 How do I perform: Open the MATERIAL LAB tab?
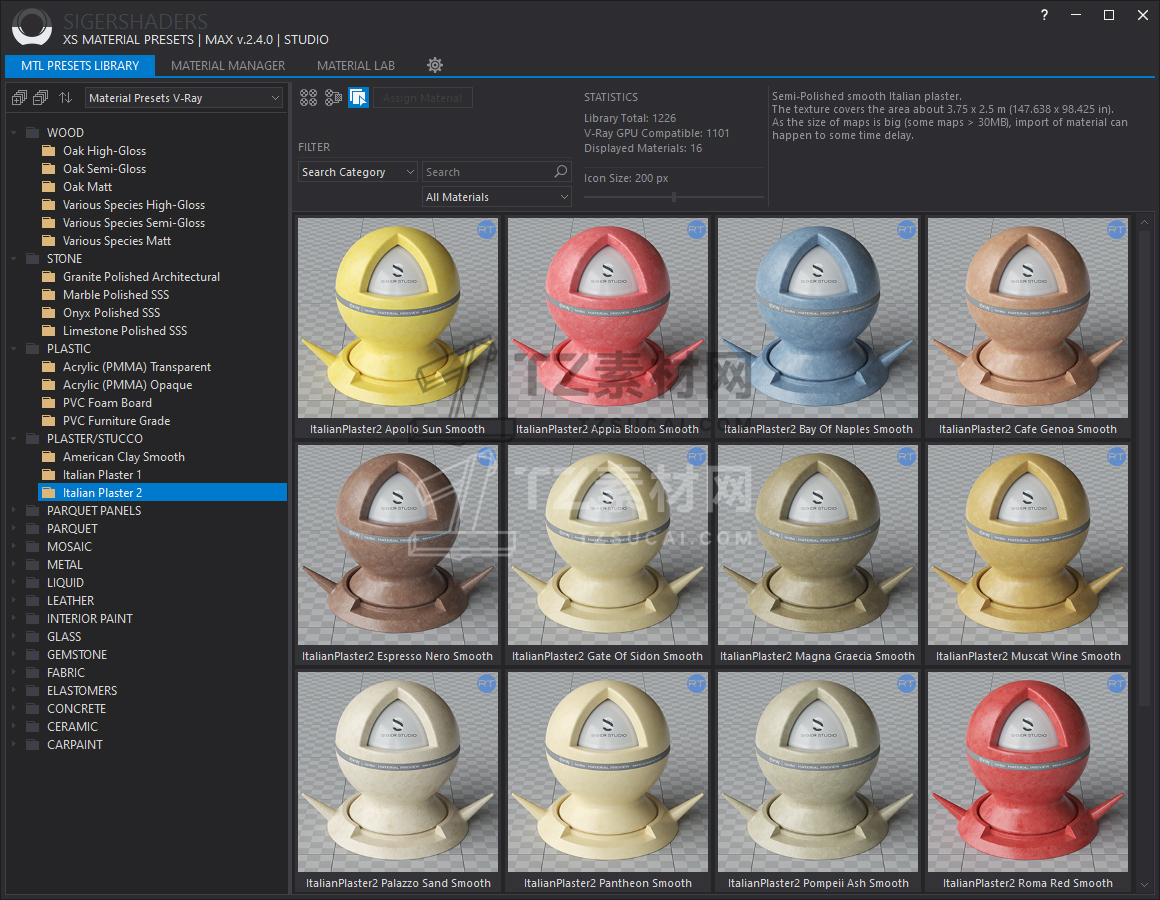pyautogui.click(x=356, y=66)
